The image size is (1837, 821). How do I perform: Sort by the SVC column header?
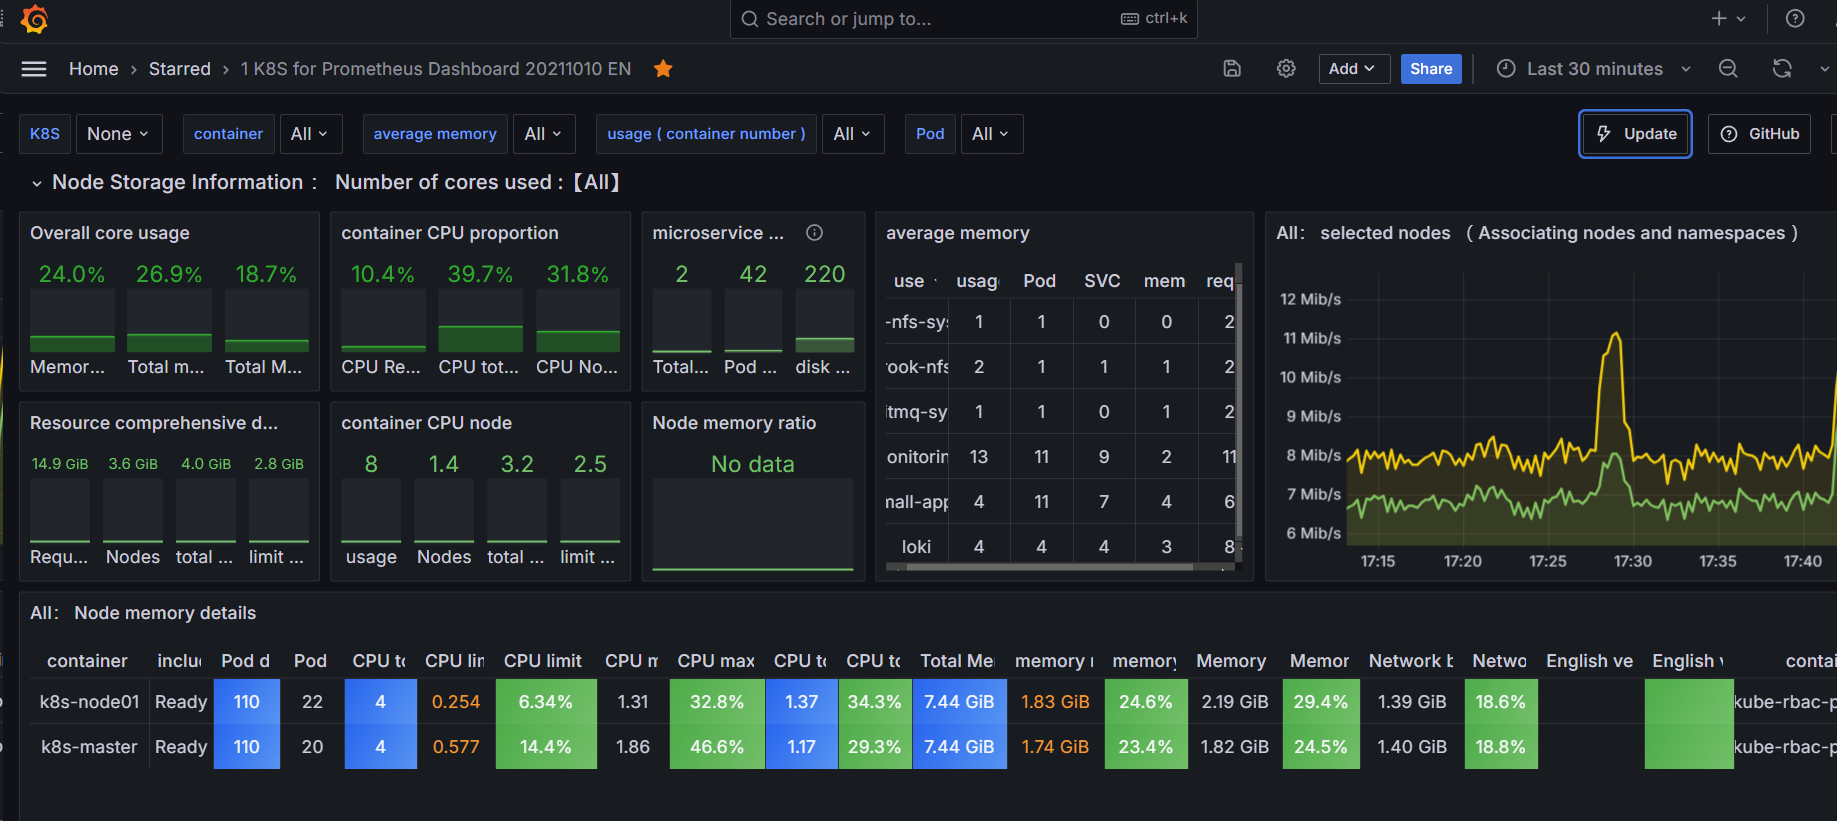click(x=1103, y=281)
